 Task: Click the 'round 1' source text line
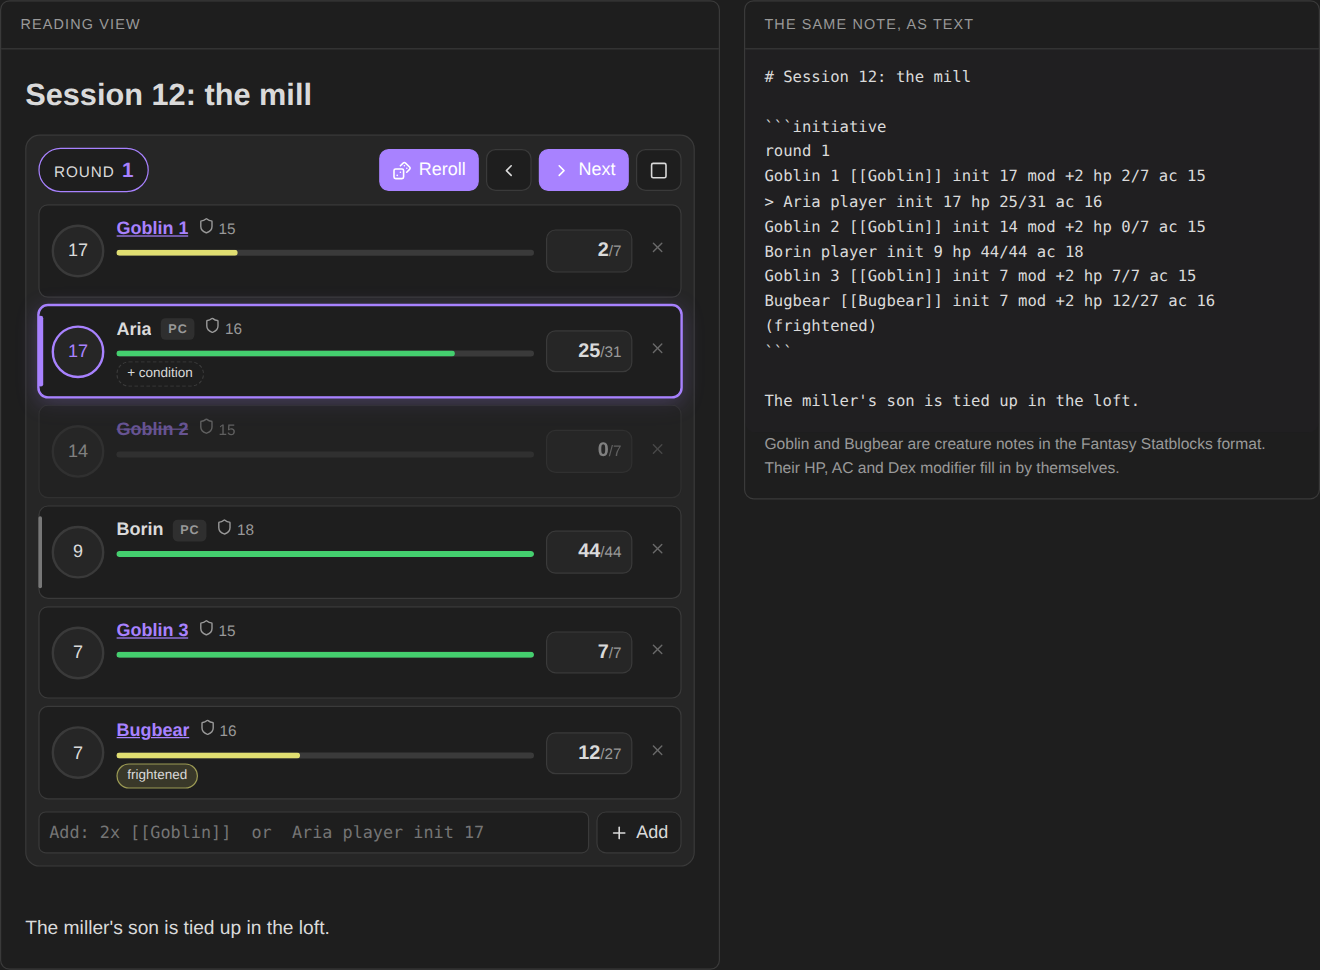pyautogui.click(x=797, y=151)
